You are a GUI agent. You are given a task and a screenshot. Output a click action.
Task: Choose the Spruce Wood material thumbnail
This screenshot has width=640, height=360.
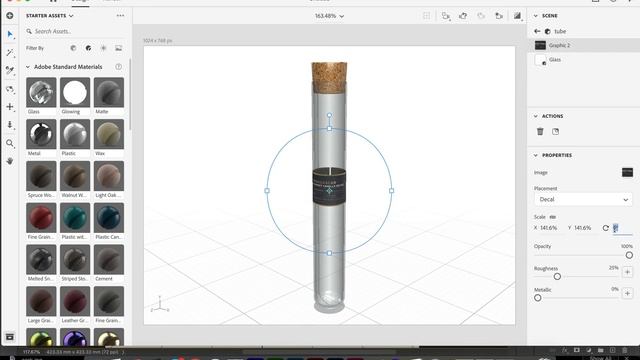point(41,176)
